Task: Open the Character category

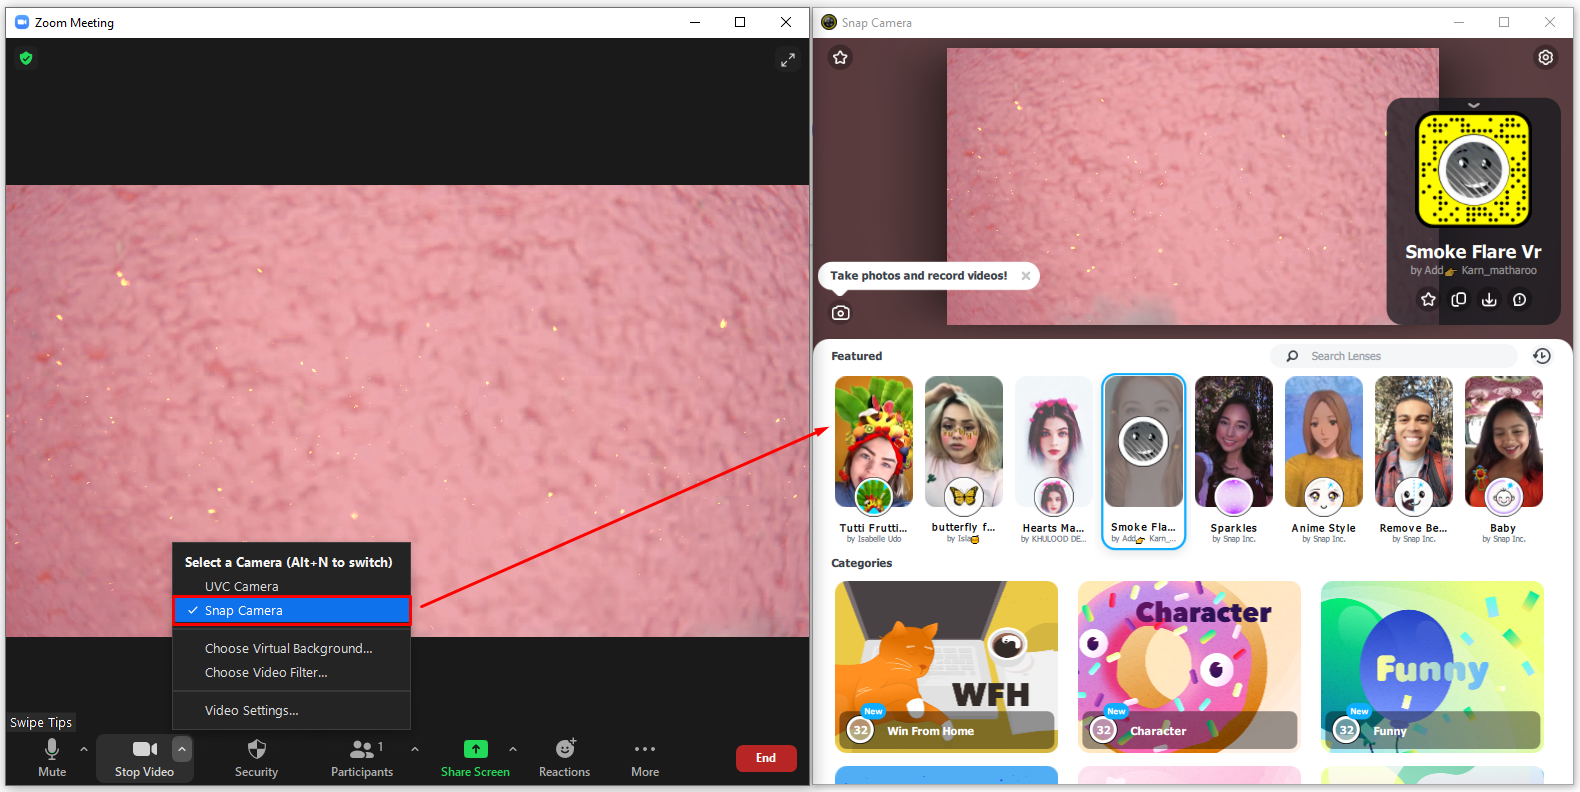Action: [x=1189, y=666]
